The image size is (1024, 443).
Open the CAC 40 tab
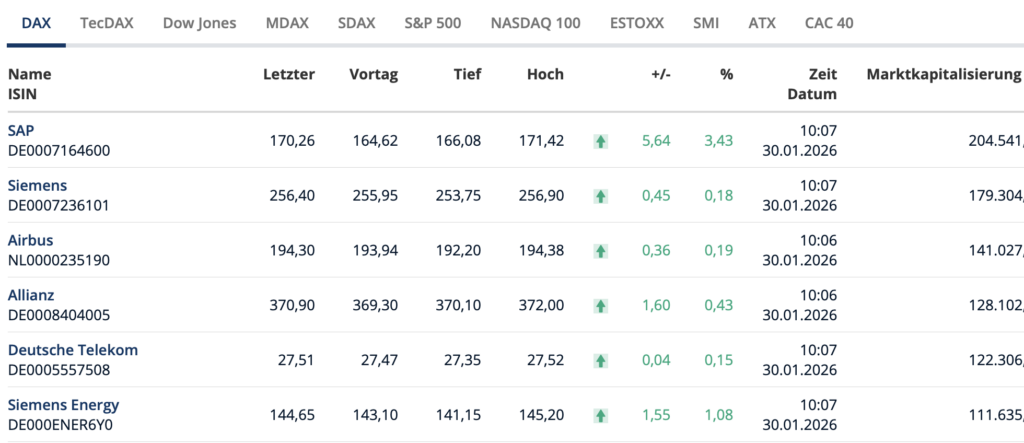pos(829,22)
